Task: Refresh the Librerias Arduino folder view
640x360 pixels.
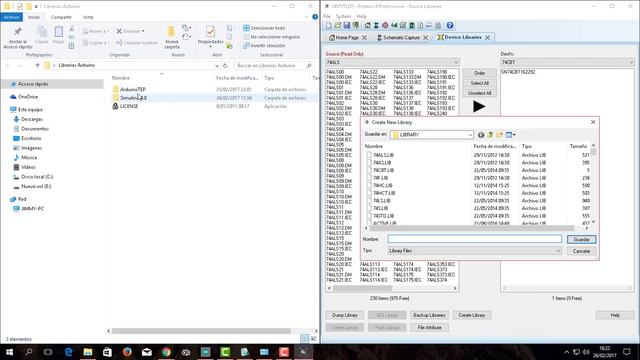Action: pyautogui.click(x=225, y=65)
